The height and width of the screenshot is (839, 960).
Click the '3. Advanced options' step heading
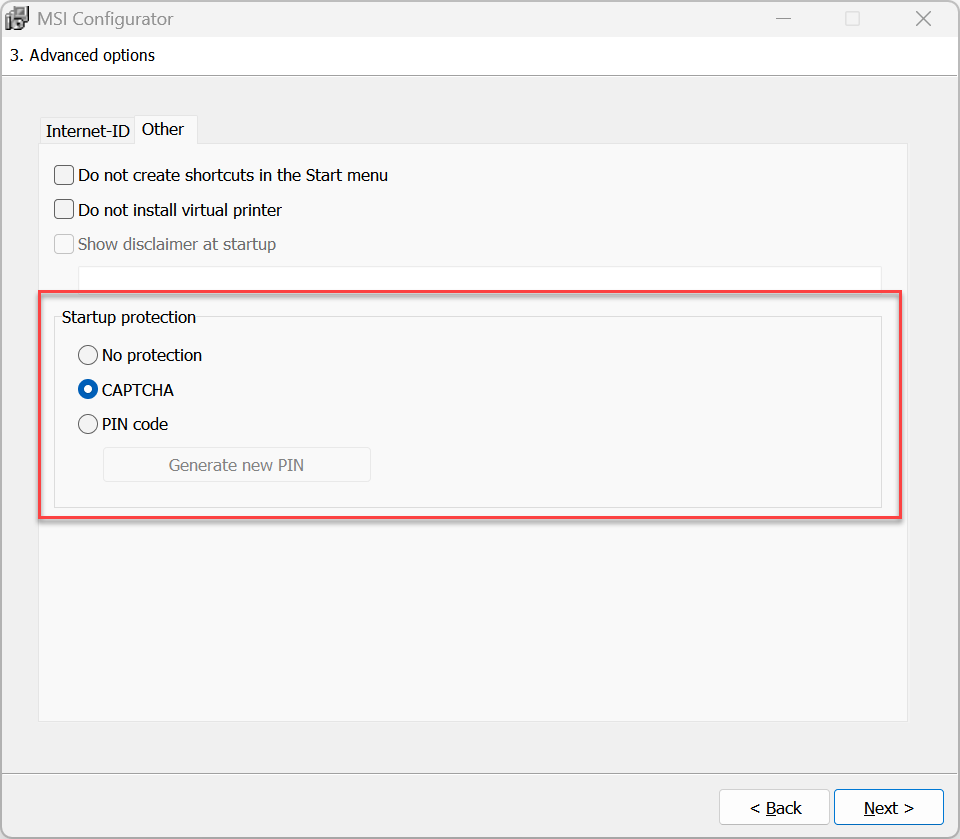tap(82, 55)
